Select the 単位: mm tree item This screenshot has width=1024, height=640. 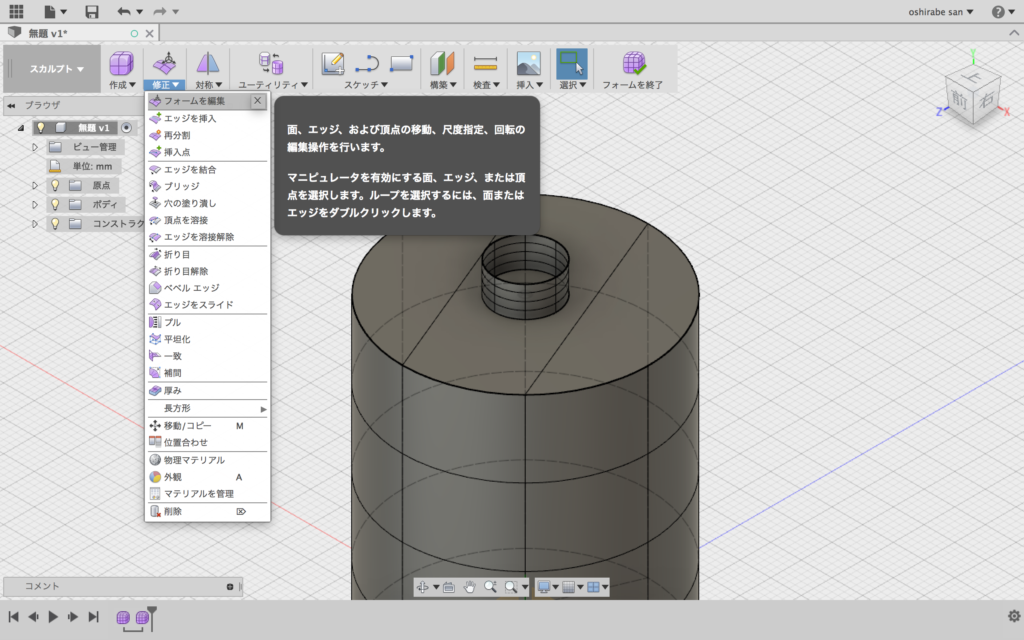[82, 167]
